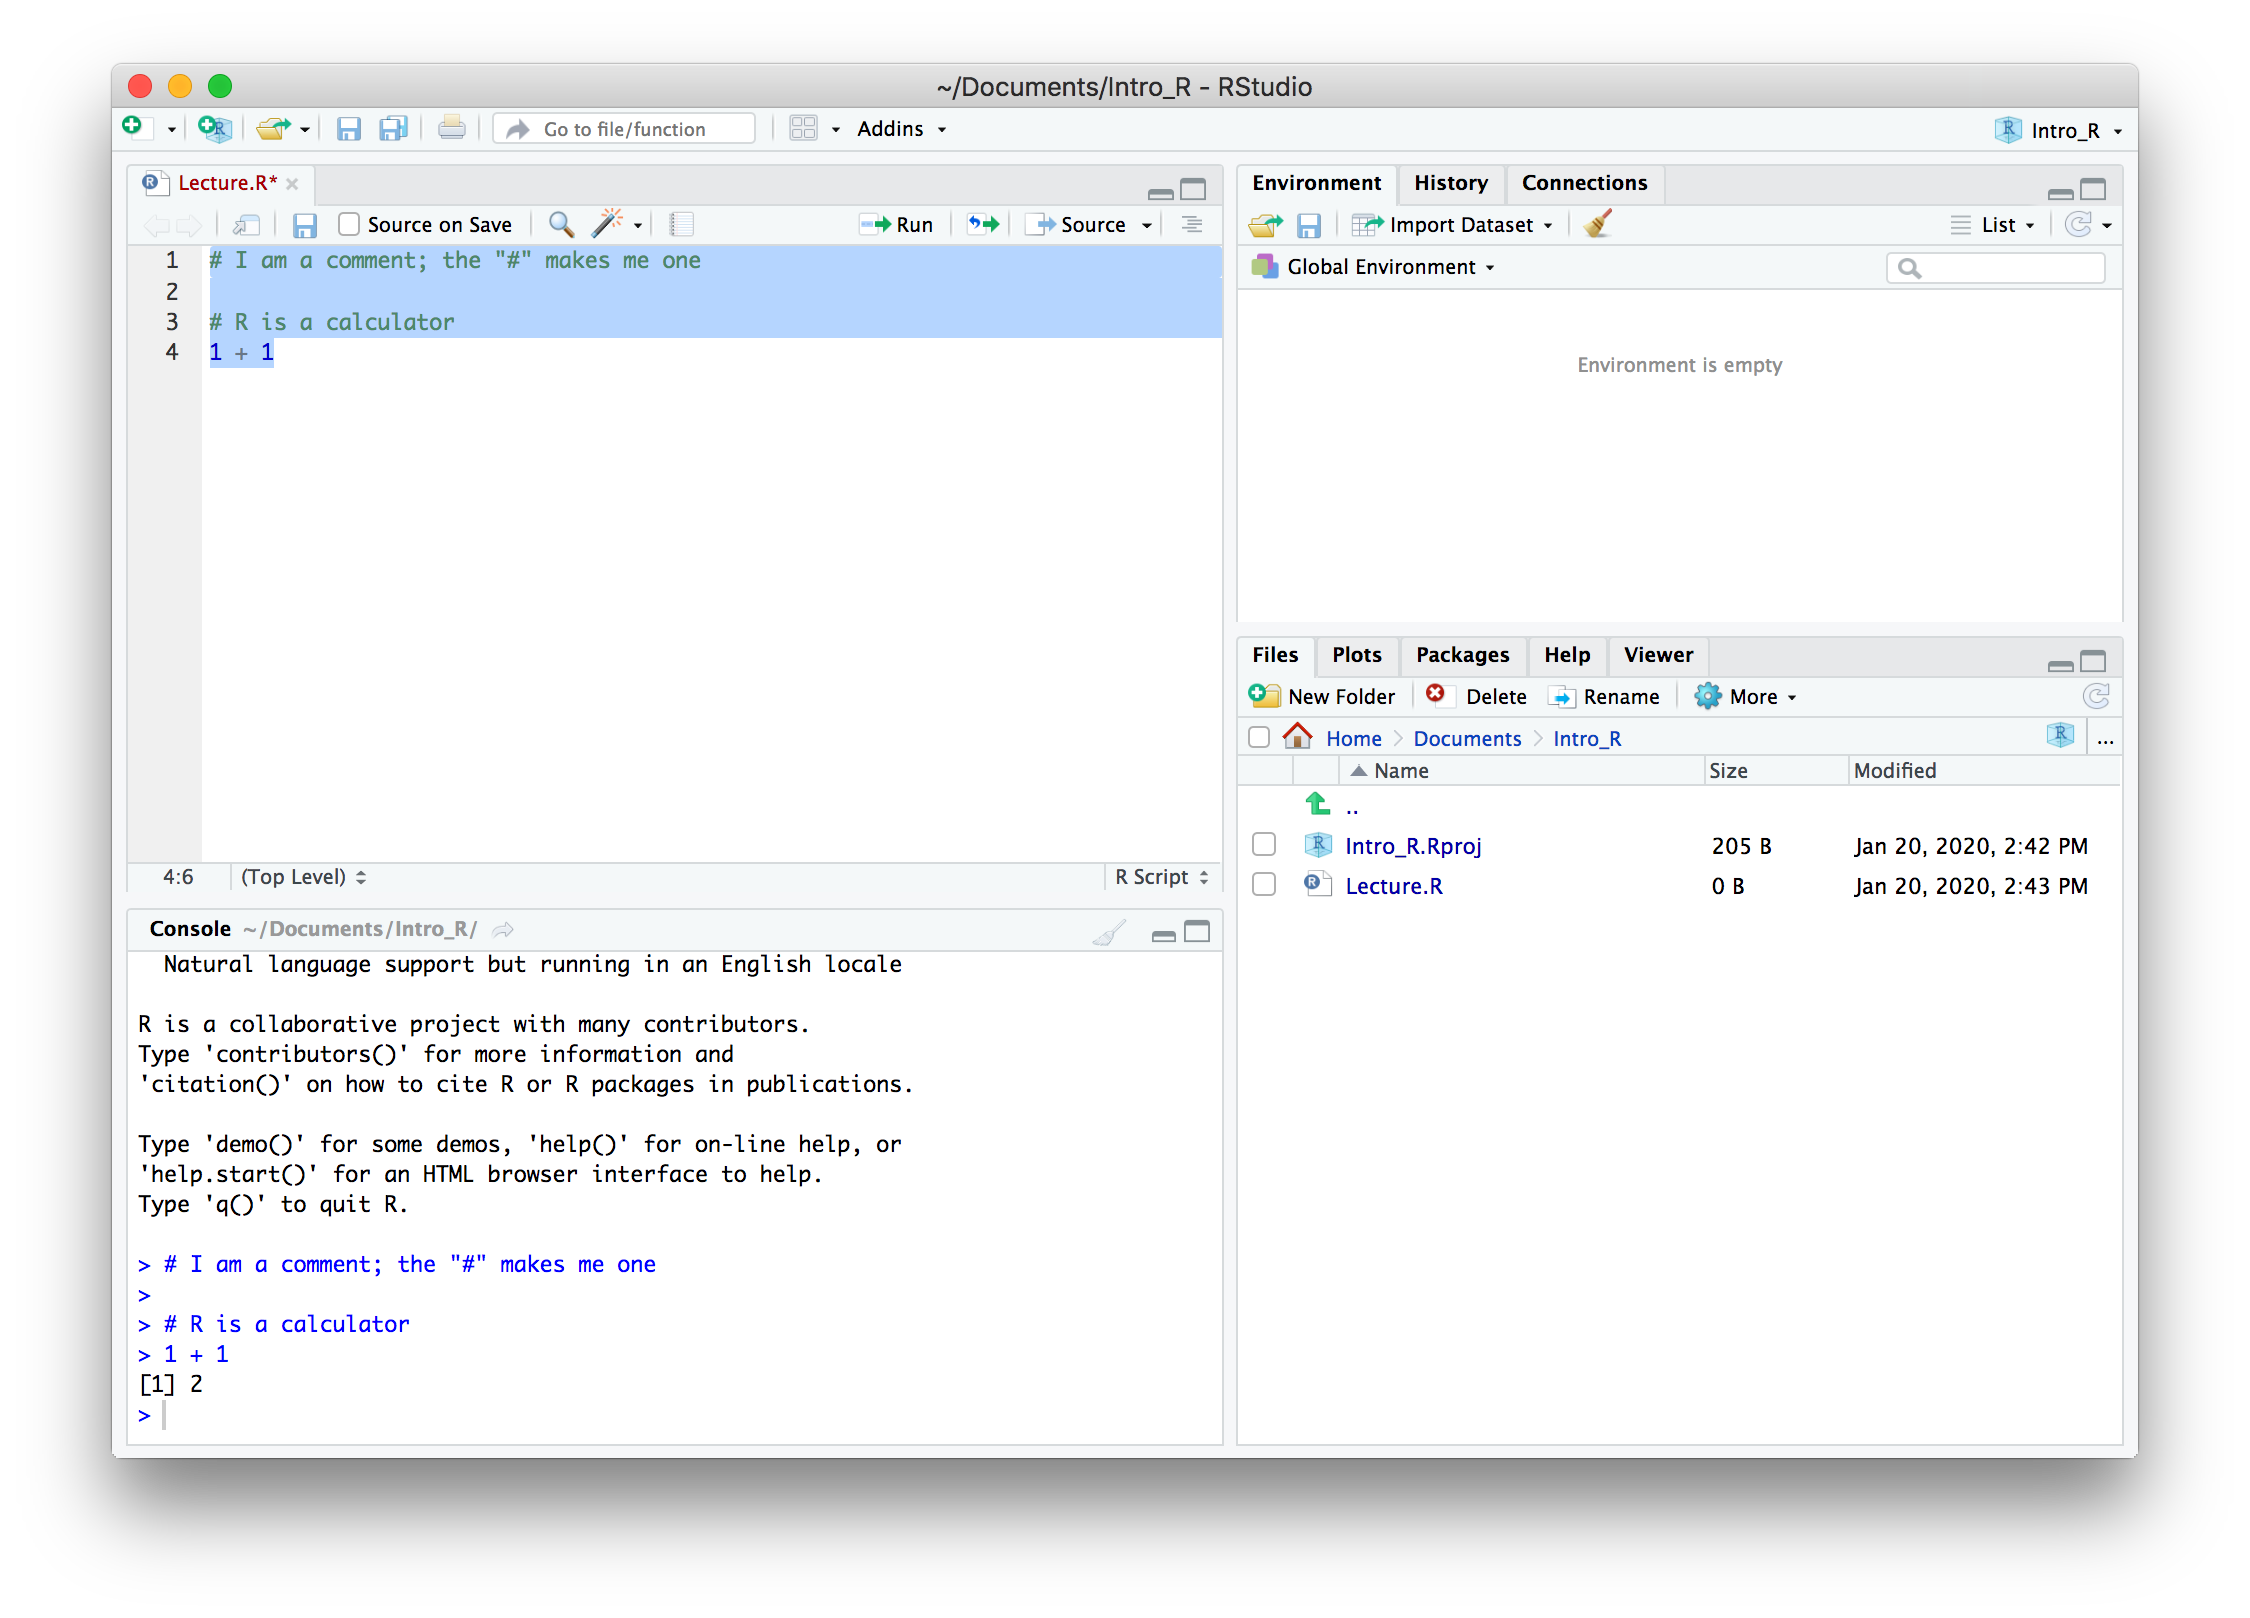Click the Home house icon in breadcrumb
Screen dimensions: 2250x1618
1298,736
